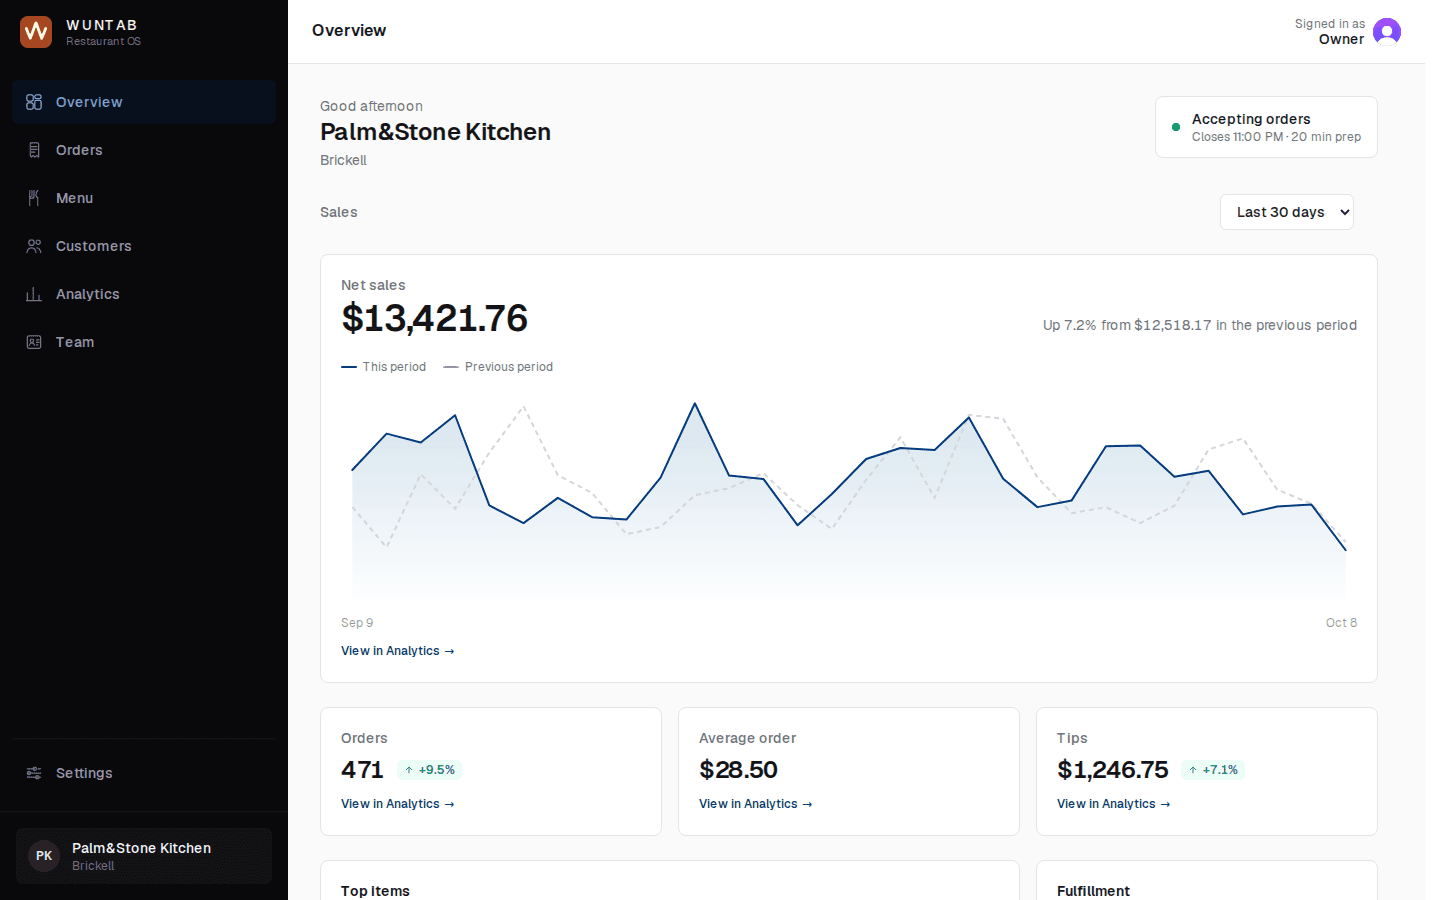1440x900 pixels.
Task: Click the Fulfillment card heading
Action: [x=1093, y=891]
